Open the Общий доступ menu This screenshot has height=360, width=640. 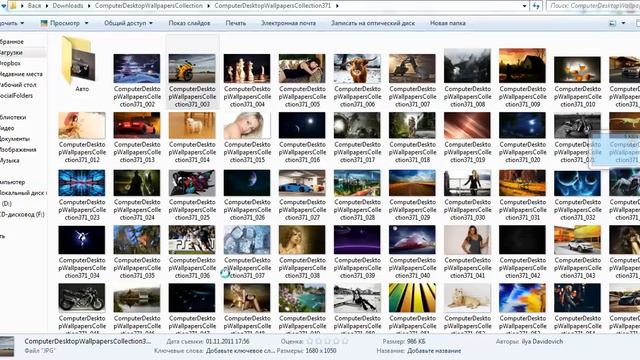click(128, 23)
